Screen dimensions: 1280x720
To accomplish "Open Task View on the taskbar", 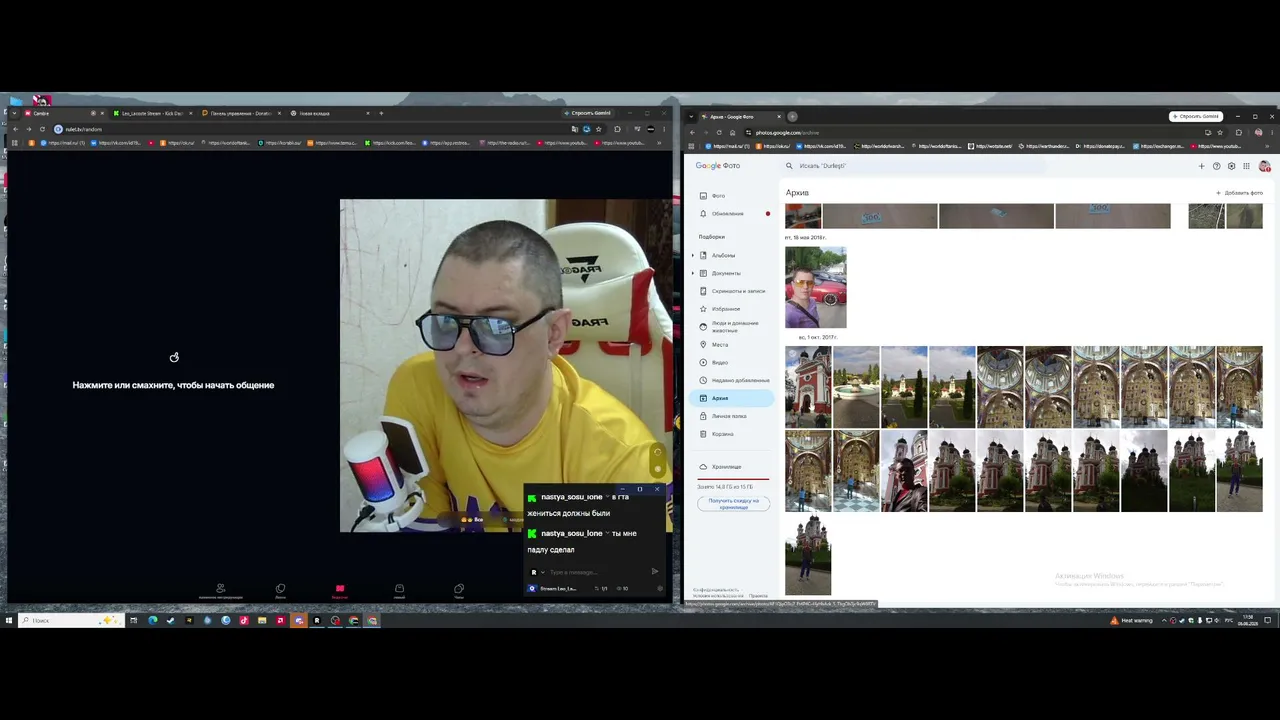I will [x=133, y=621].
